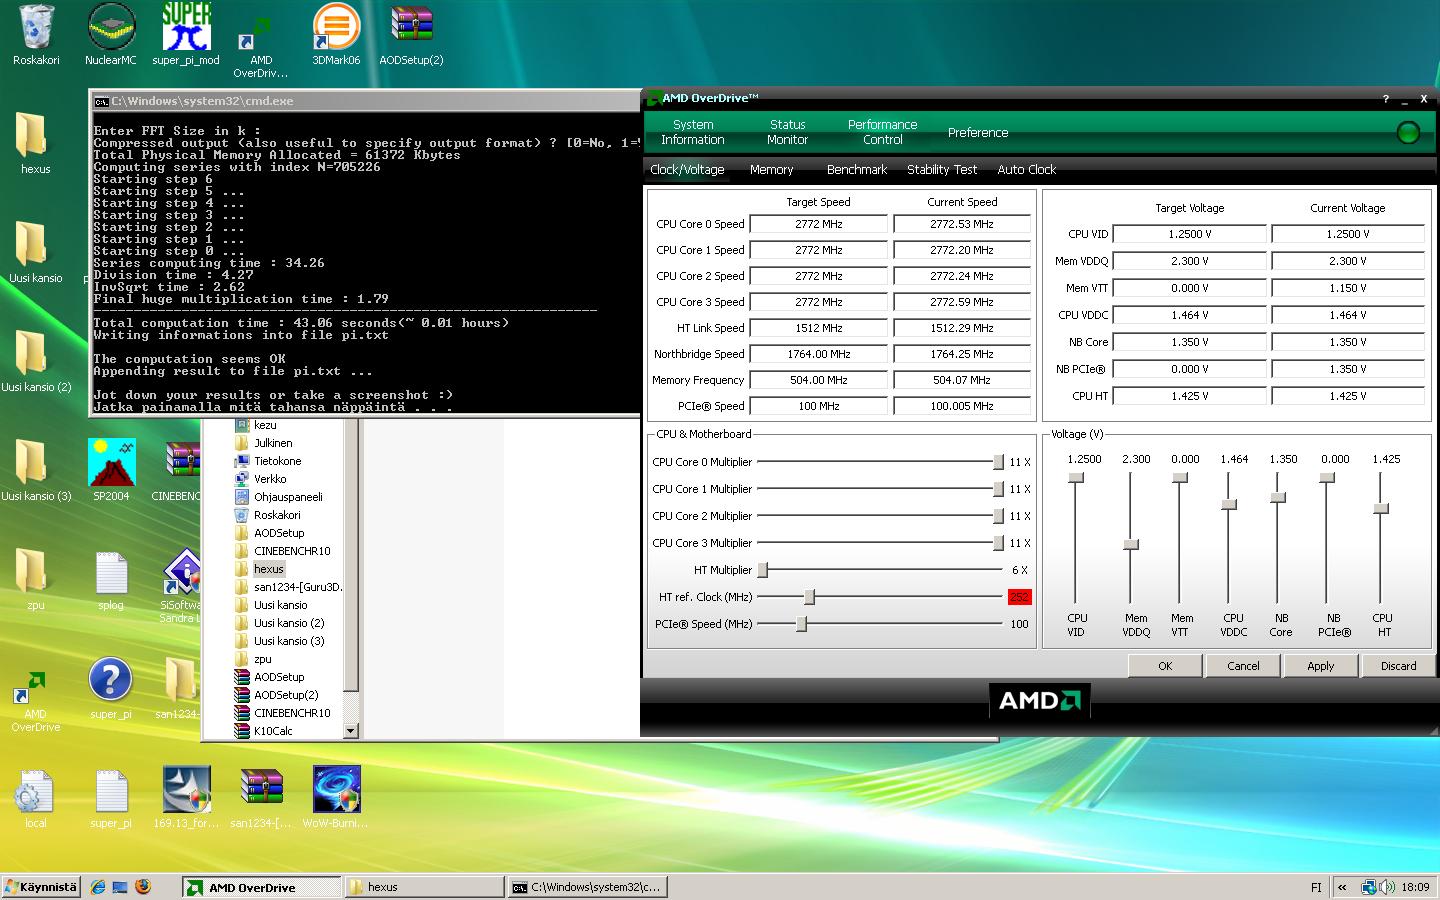Click the HT Multiplier slider handle

click(x=763, y=570)
